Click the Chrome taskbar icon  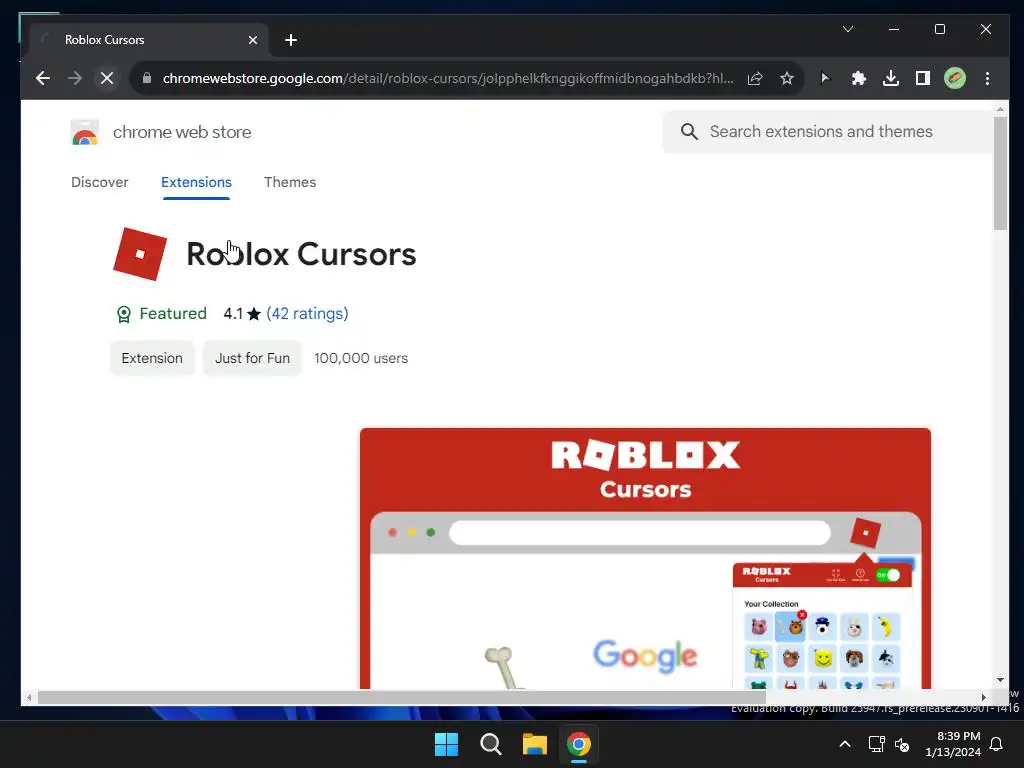(579, 744)
